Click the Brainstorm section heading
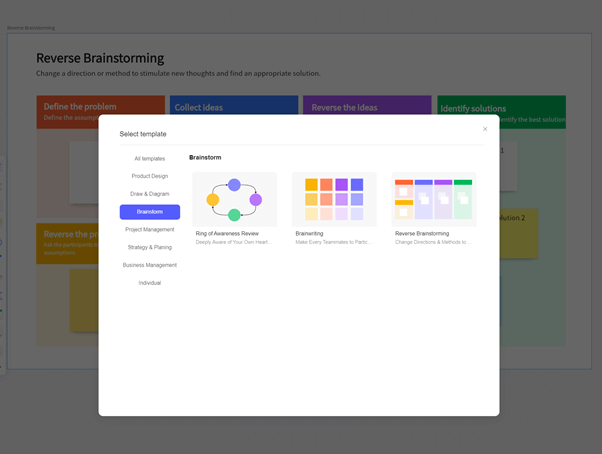This screenshot has height=454, width=602. point(205,157)
